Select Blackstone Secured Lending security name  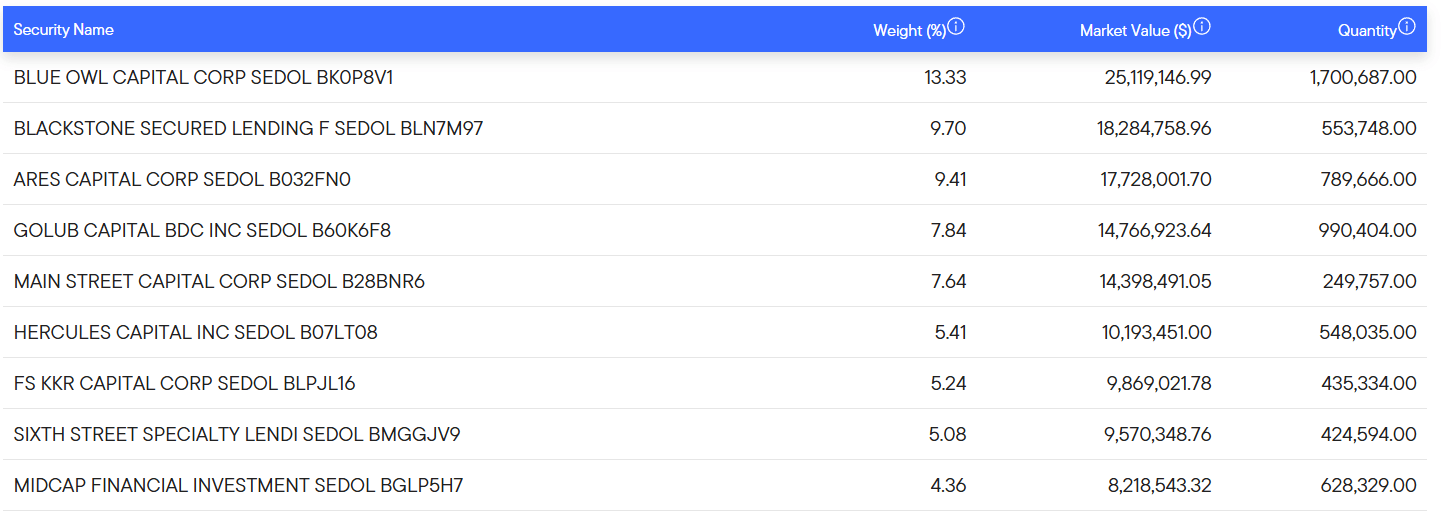click(248, 128)
